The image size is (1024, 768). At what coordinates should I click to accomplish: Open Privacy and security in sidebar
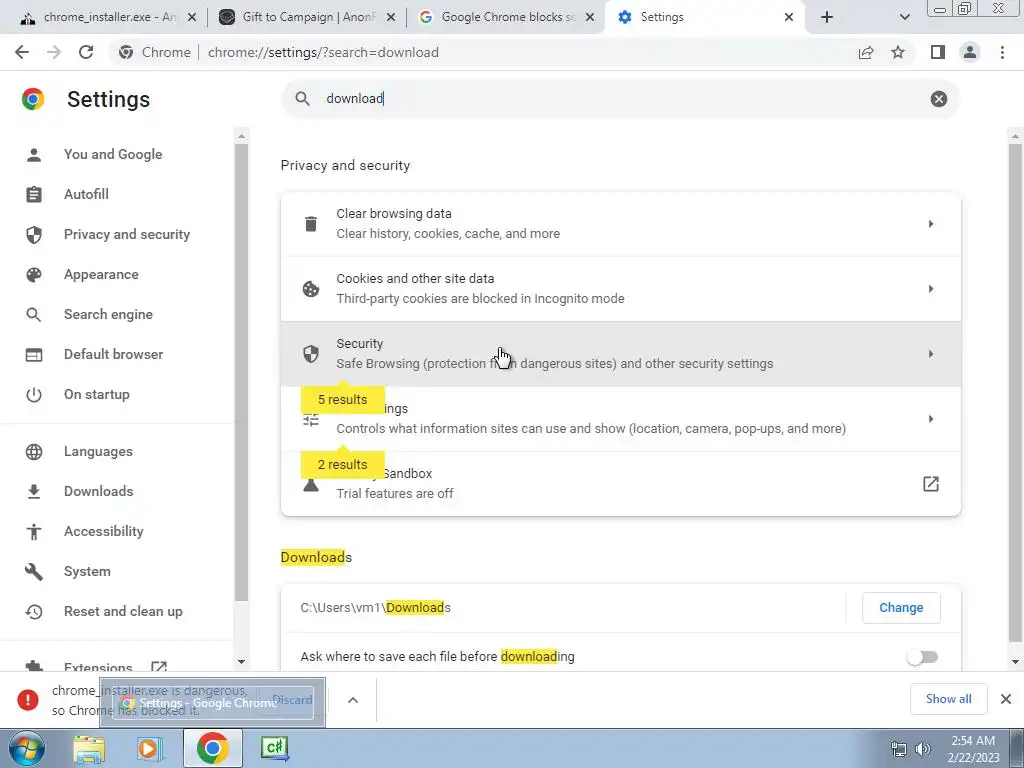click(x=127, y=234)
